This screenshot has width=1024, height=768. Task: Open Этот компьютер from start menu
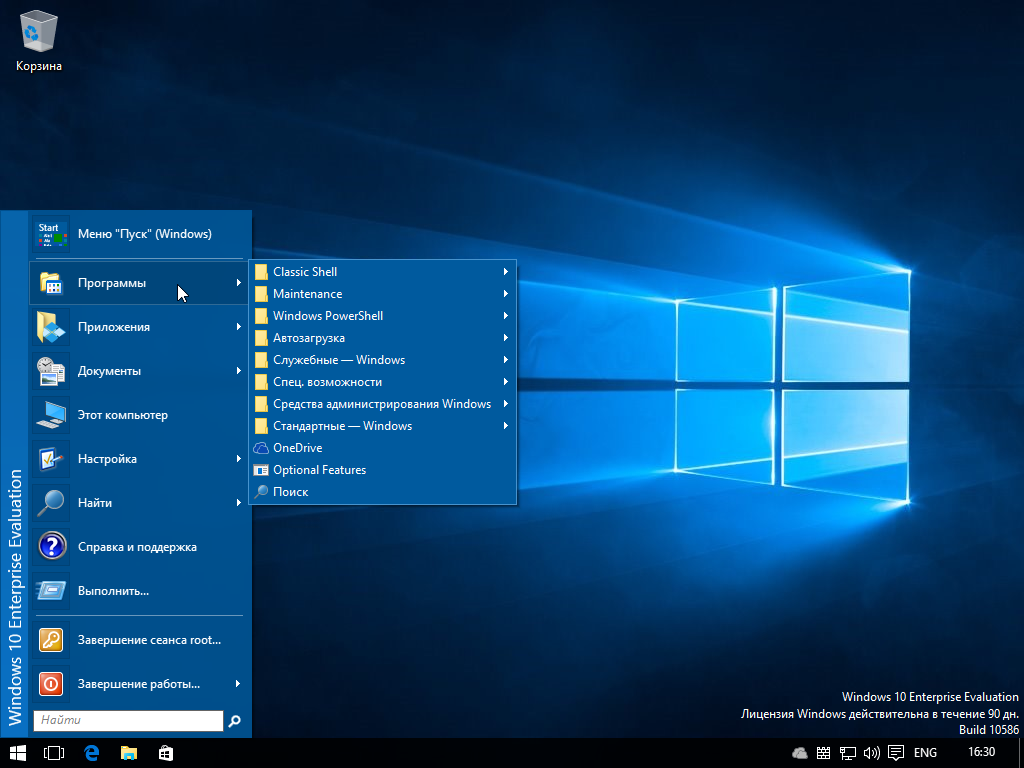click(140, 415)
